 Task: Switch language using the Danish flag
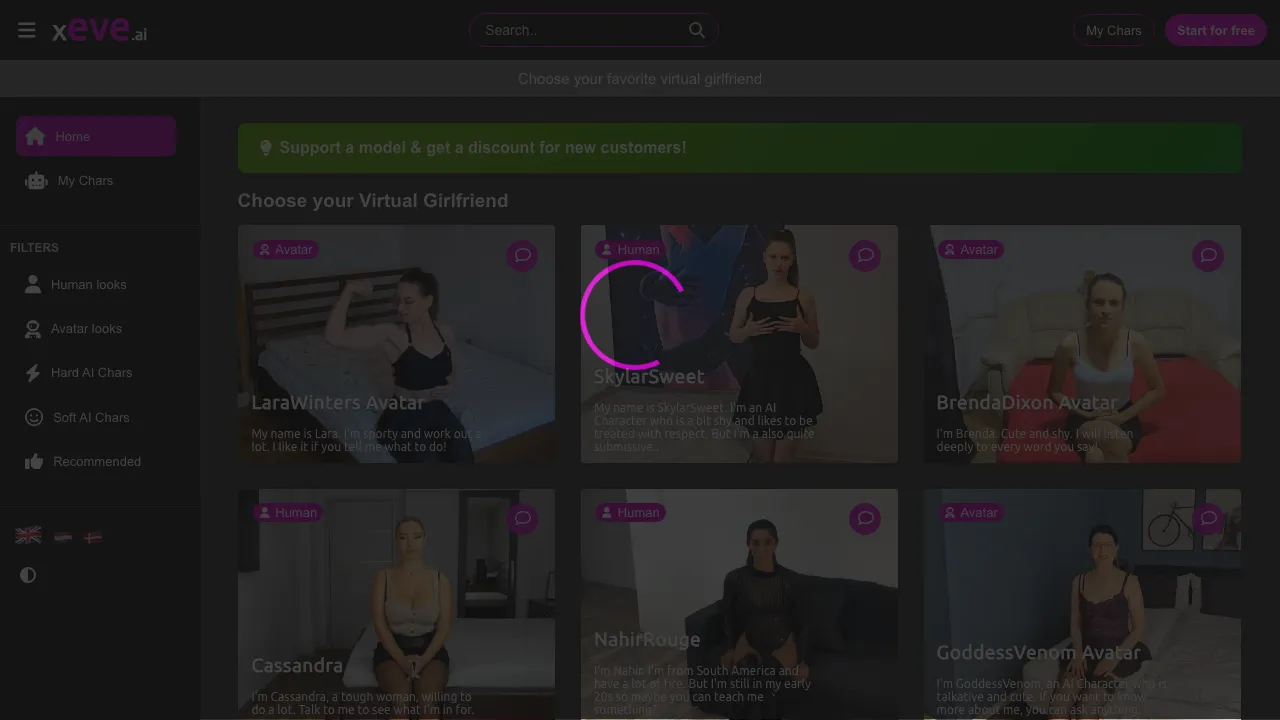coord(93,536)
